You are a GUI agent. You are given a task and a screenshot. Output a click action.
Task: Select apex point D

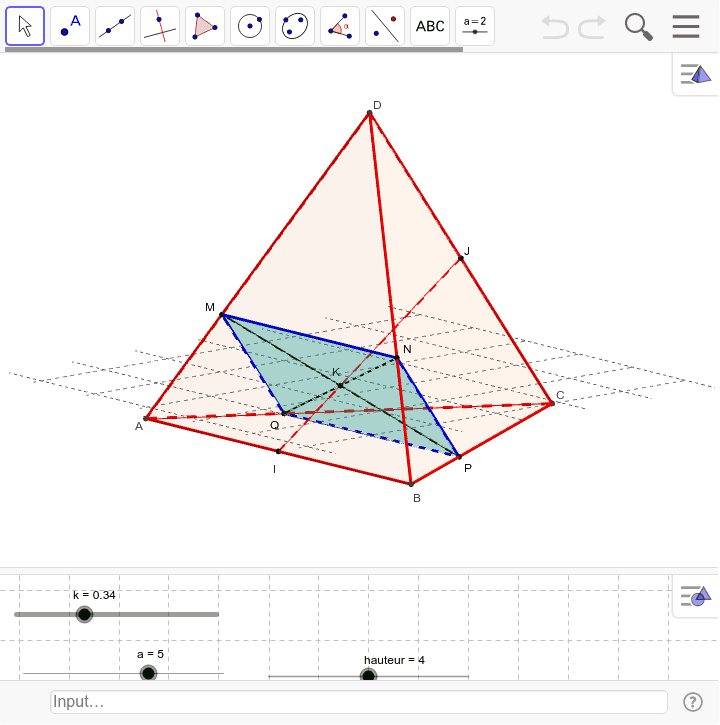pyautogui.click(x=369, y=113)
